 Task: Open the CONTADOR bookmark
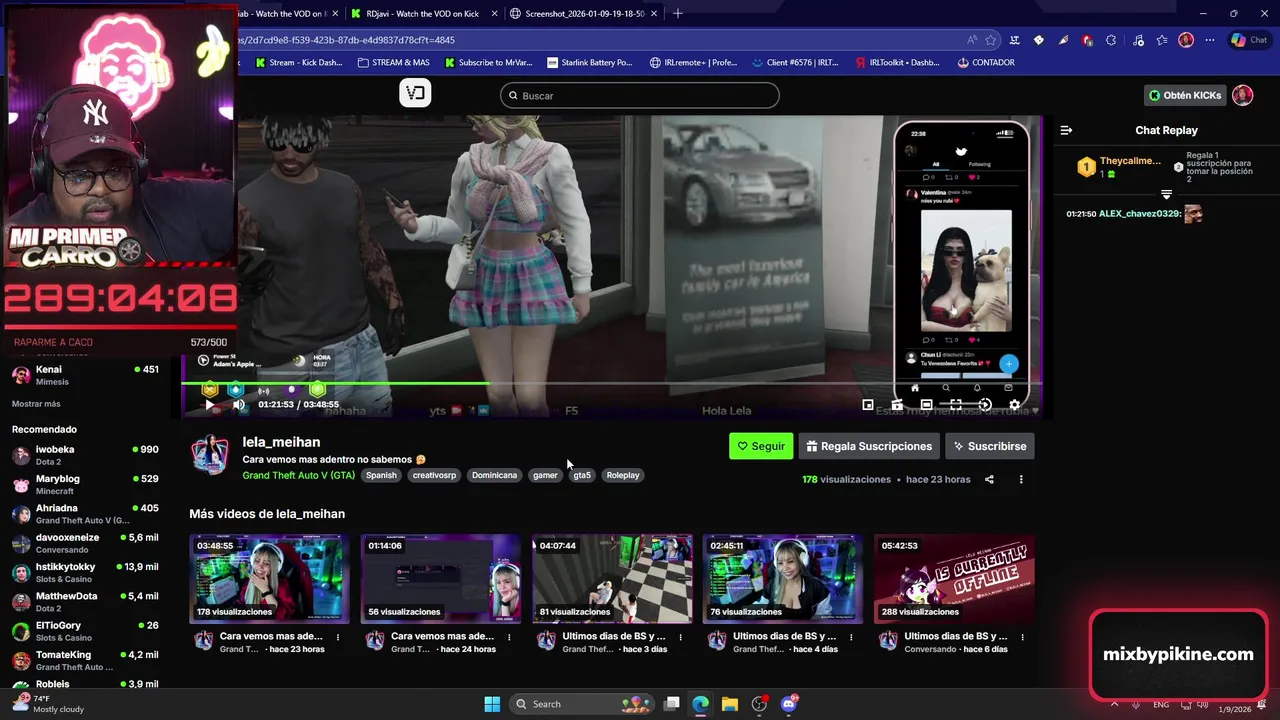click(x=986, y=62)
